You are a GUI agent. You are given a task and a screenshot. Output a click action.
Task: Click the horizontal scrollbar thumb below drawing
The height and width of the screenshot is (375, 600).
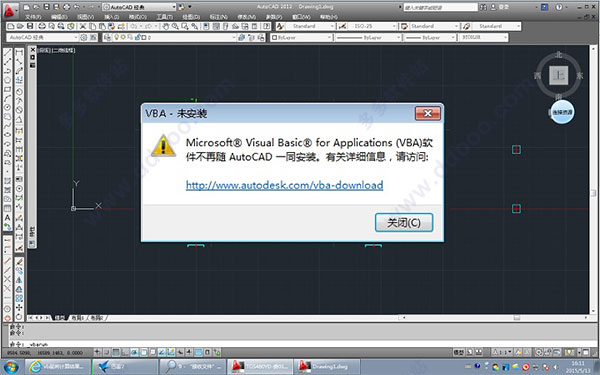coord(517,318)
